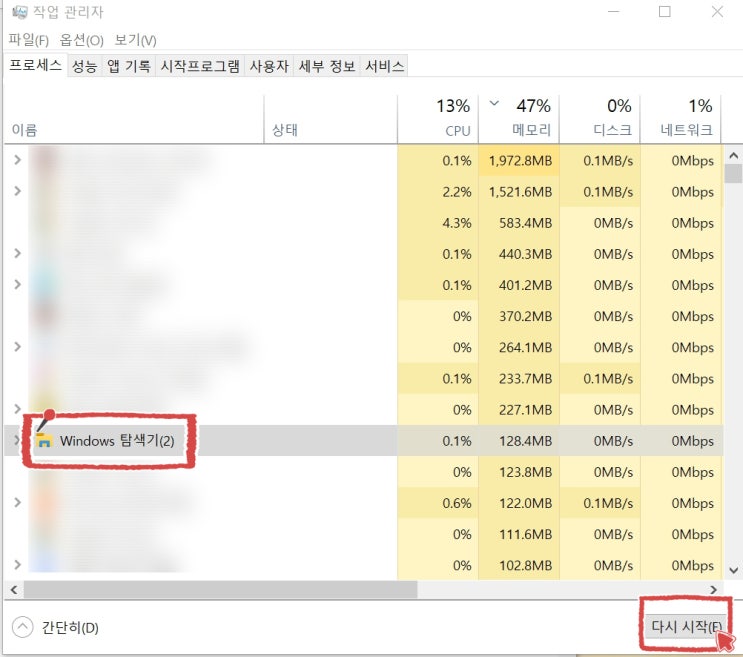Image resolution: width=743 pixels, height=657 pixels.
Task: Switch to the 서비스 tab
Action: (384, 66)
